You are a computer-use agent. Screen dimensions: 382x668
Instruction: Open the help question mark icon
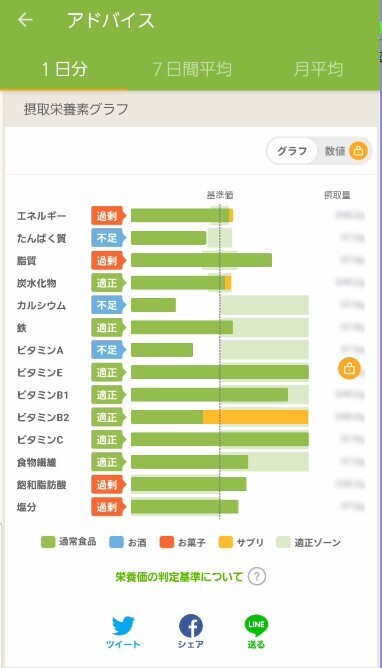click(256, 576)
